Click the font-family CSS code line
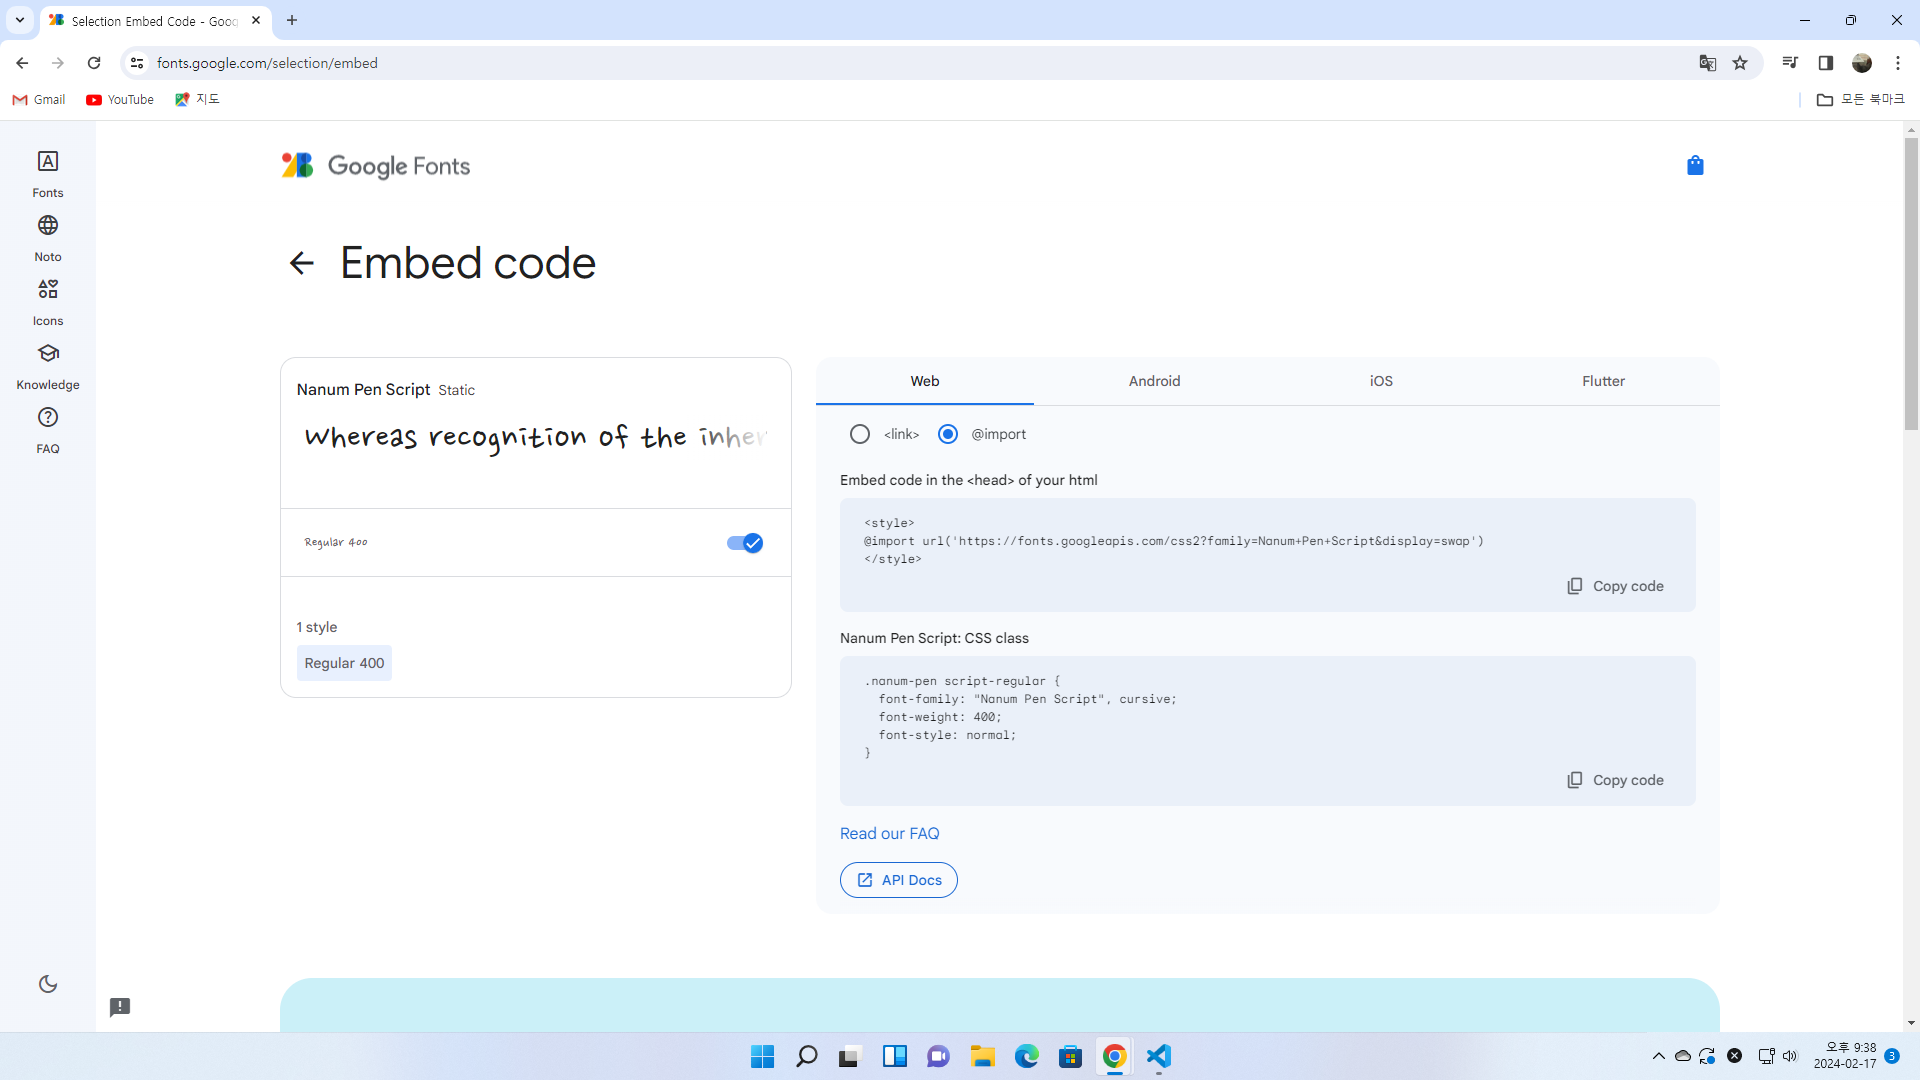This screenshot has width=1920, height=1080. [x=1027, y=699]
